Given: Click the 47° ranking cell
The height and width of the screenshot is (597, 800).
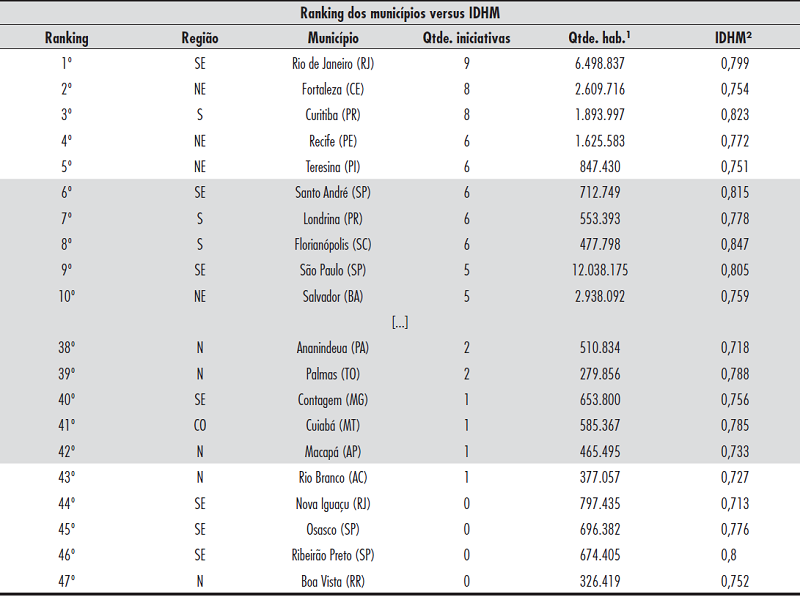Looking at the screenshot, I should click(67, 580).
